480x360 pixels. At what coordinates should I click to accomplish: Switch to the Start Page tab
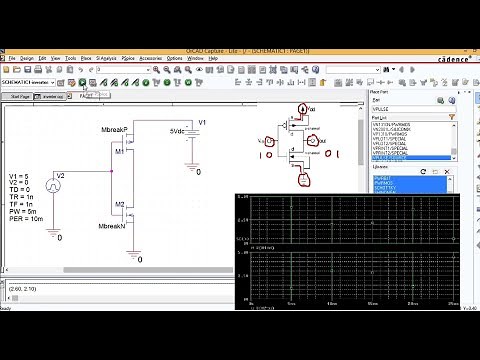17,96
